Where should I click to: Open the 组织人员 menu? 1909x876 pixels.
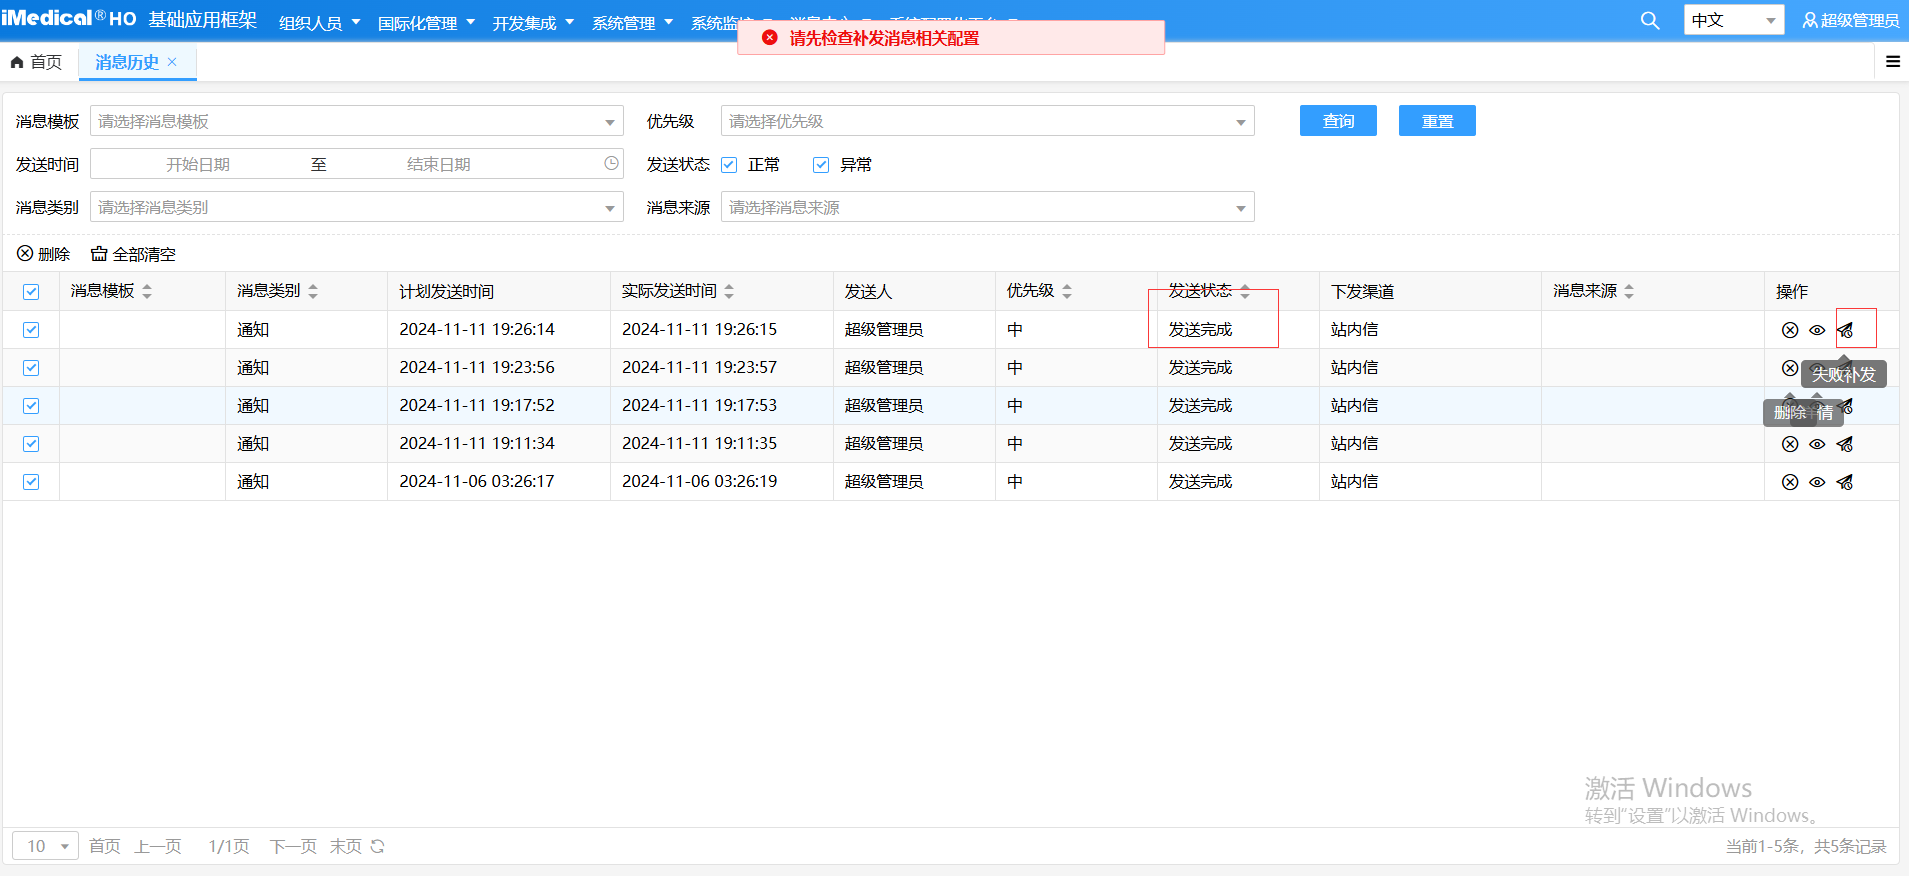(319, 23)
